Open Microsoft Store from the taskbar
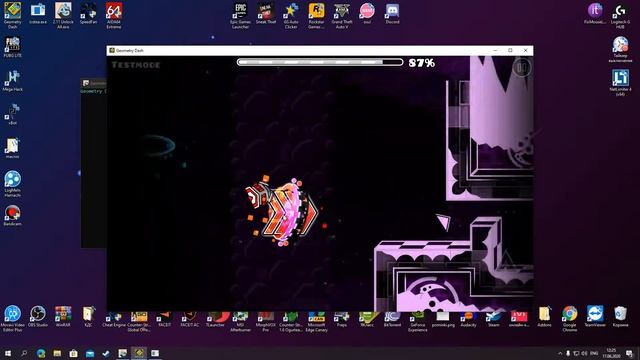This screenshot has width=640, height=360. point(73,353)
